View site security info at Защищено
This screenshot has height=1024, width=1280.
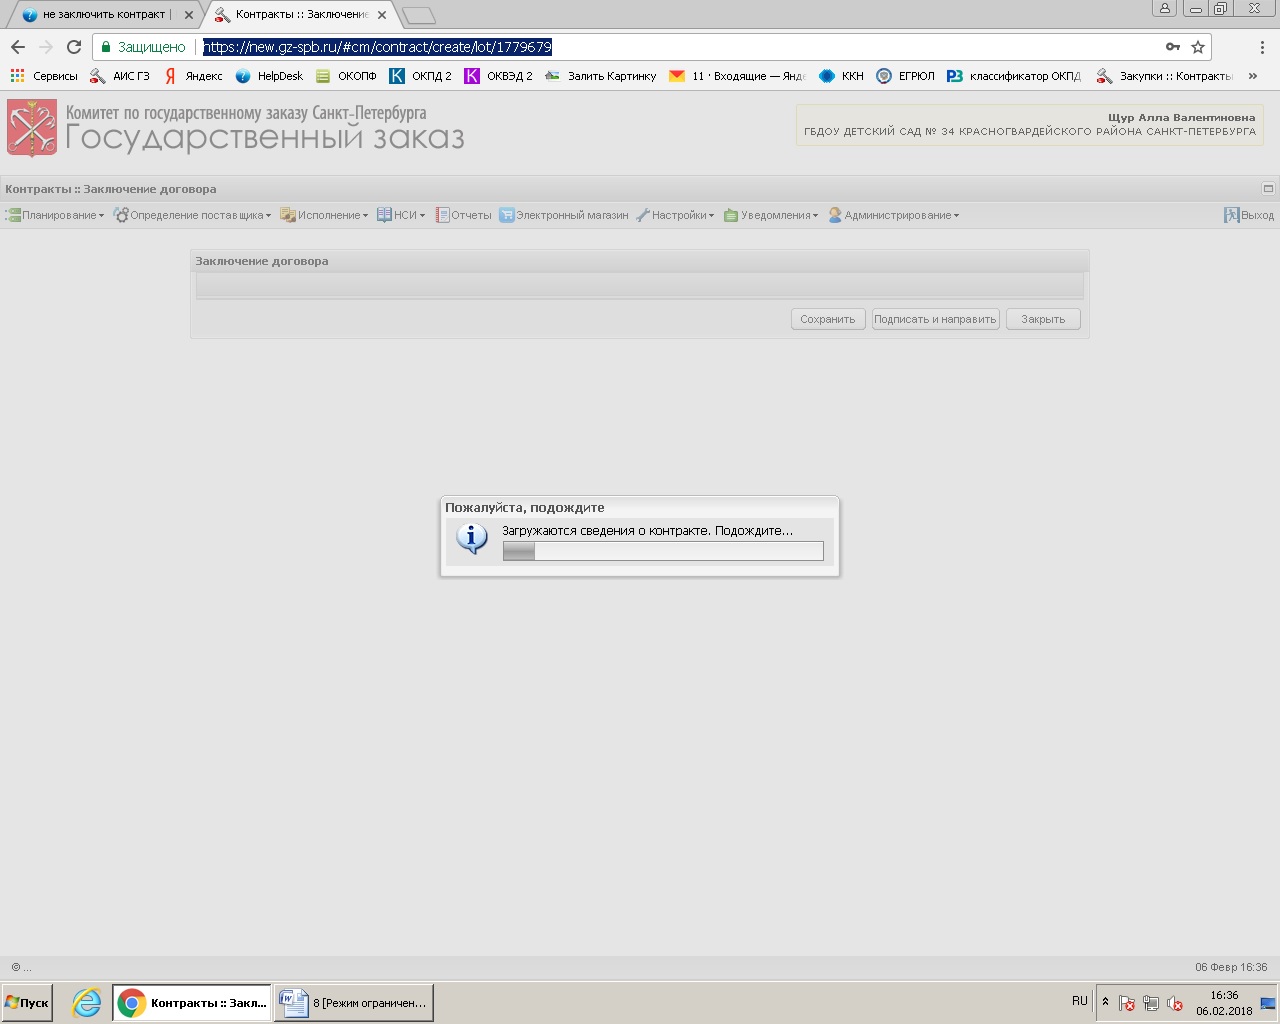[x=143, y=47]
